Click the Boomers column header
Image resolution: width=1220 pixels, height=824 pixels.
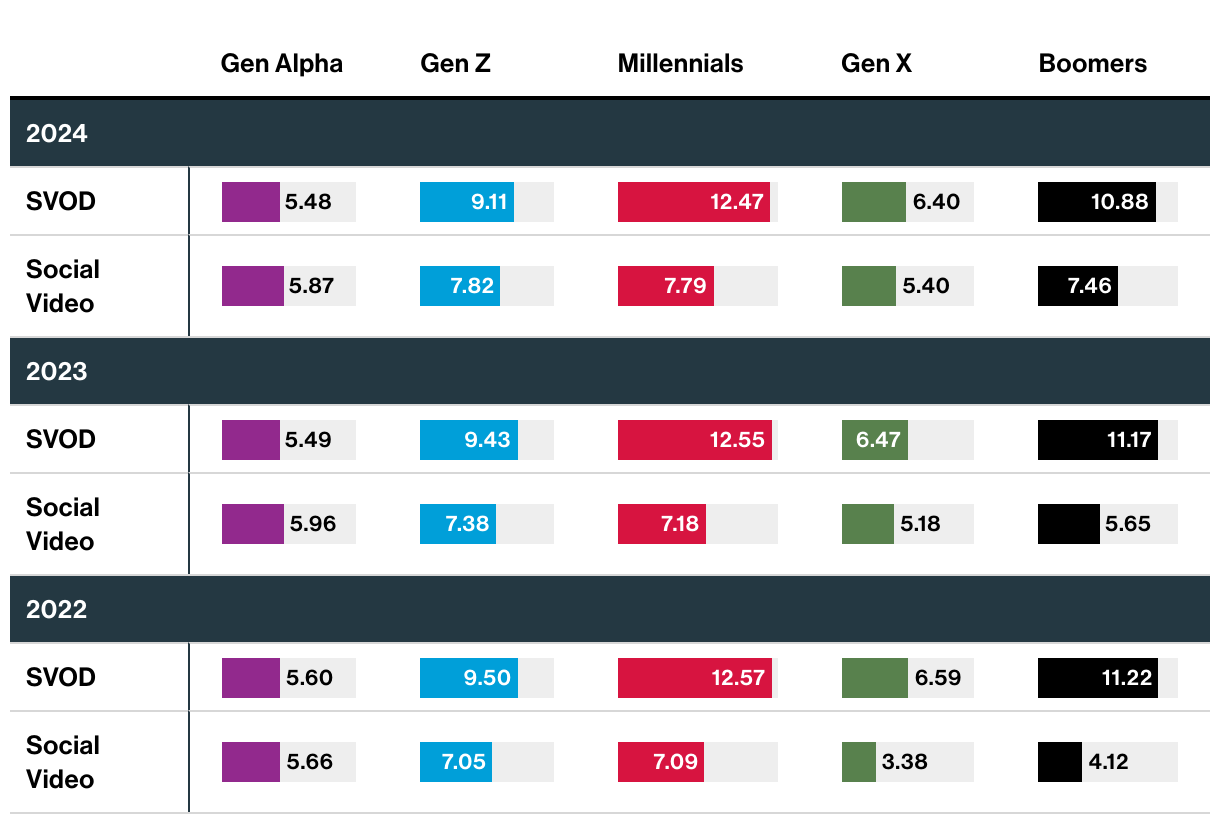(1092, 64)
